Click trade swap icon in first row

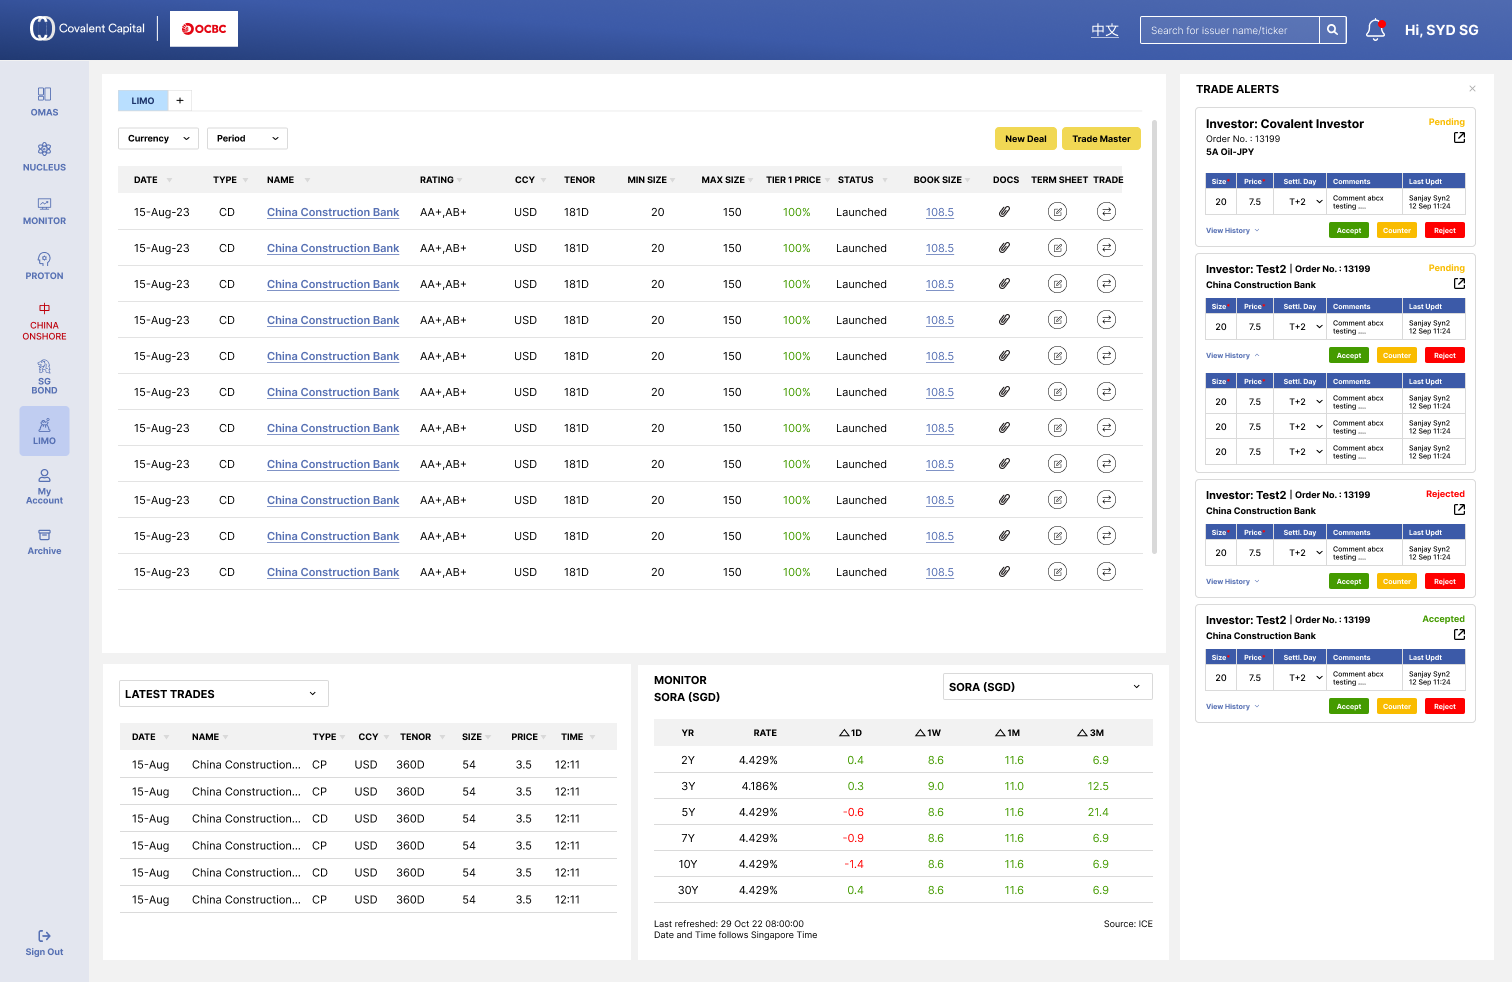(x=1106, y=212)
